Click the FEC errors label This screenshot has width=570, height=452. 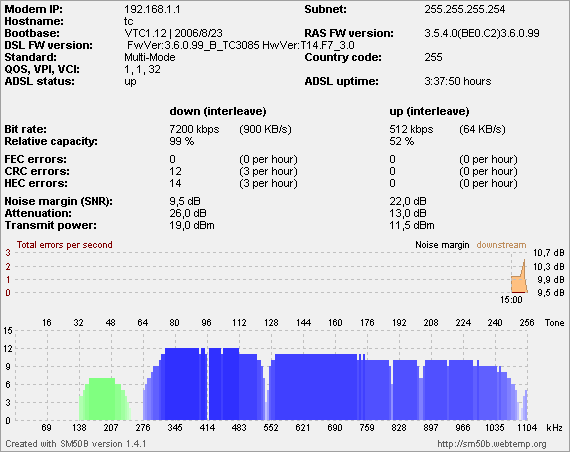[x=36, y=159]
